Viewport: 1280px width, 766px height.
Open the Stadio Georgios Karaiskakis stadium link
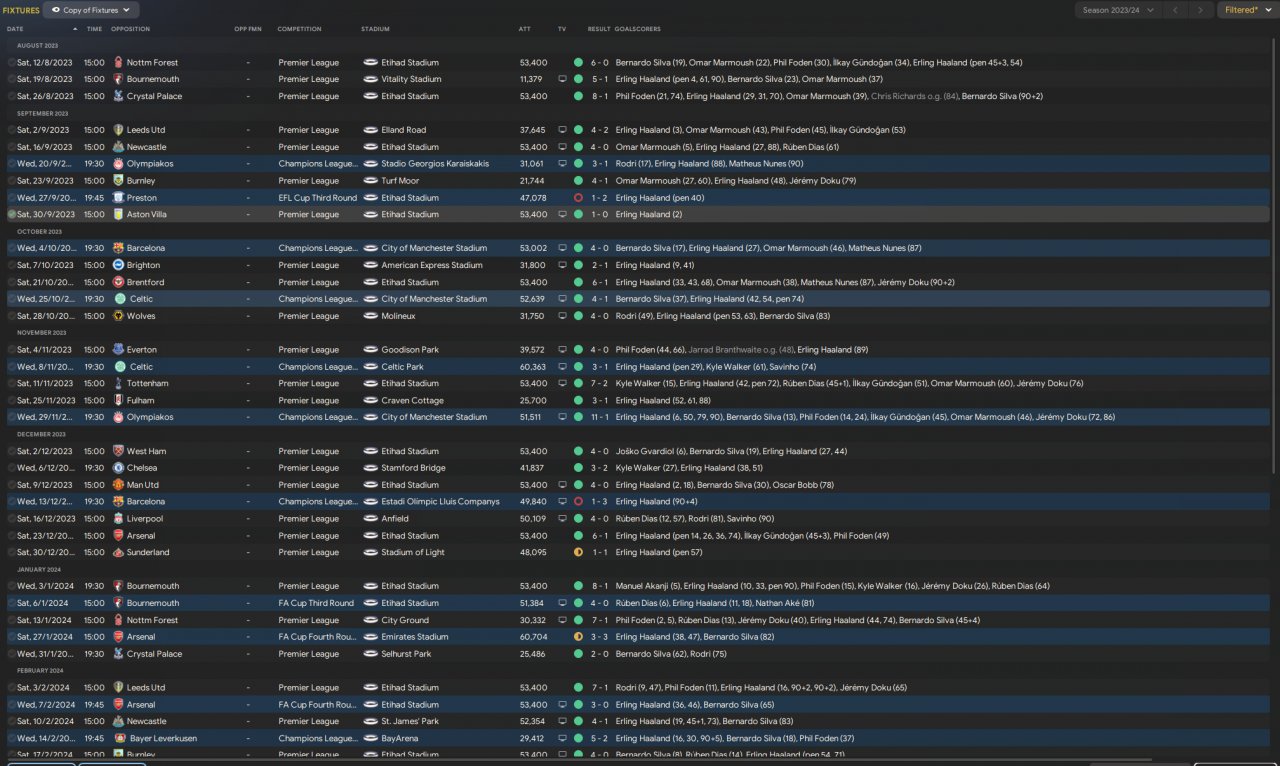[434, 164]
